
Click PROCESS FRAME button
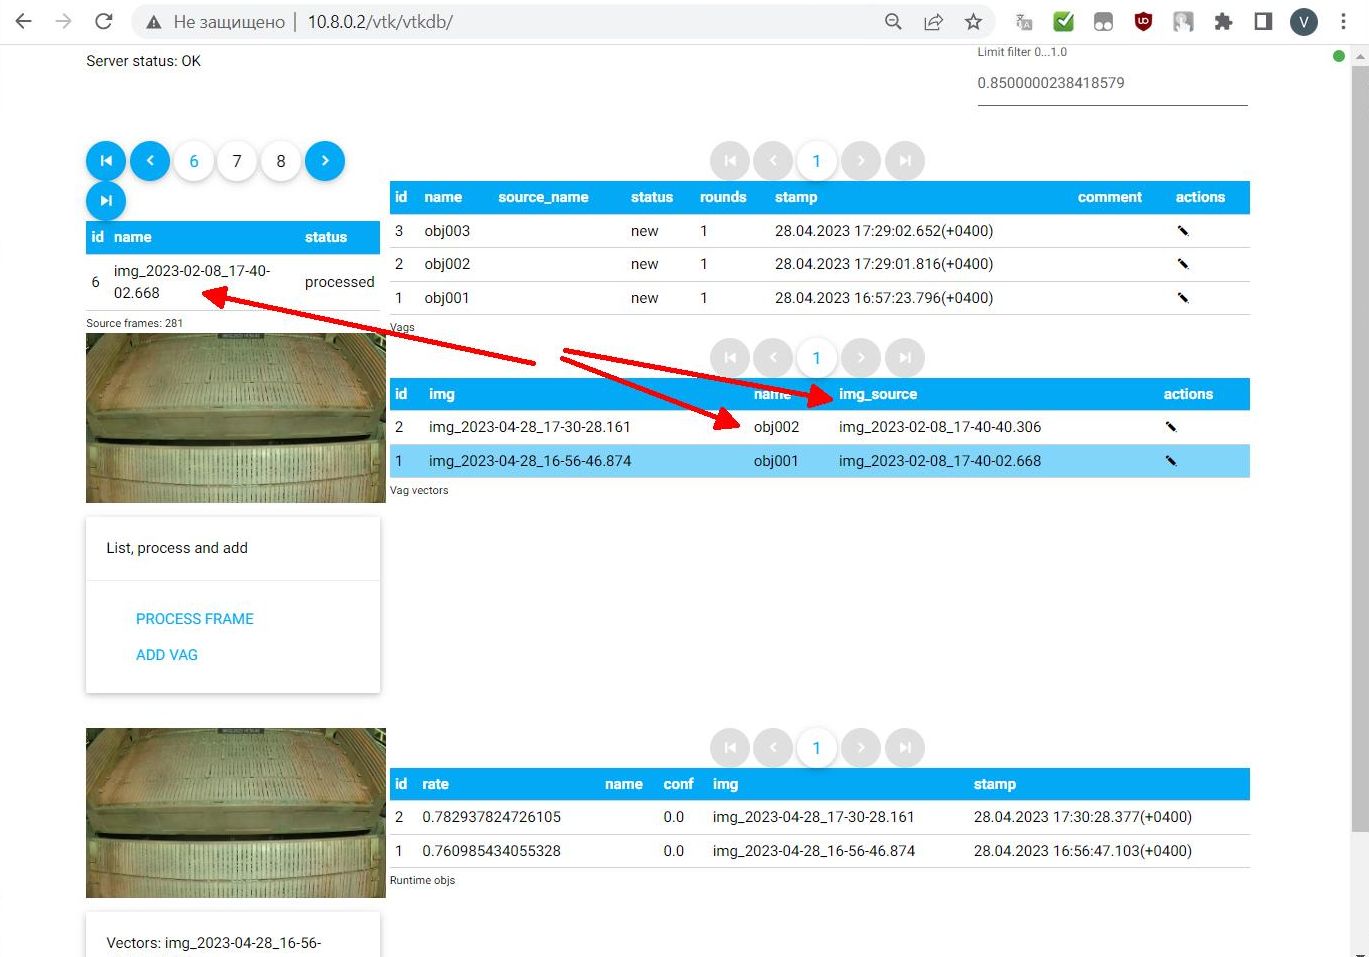tap(195, 619)
